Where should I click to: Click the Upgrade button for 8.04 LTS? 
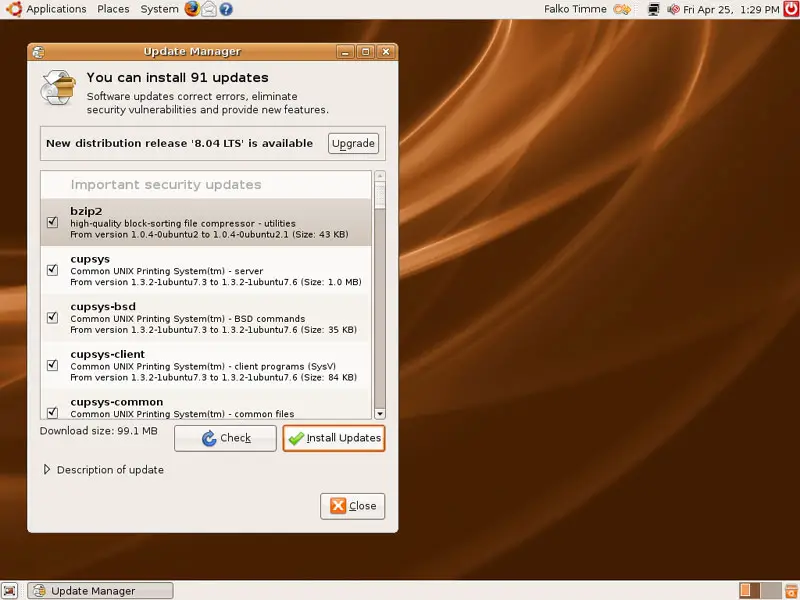[353, 143]
